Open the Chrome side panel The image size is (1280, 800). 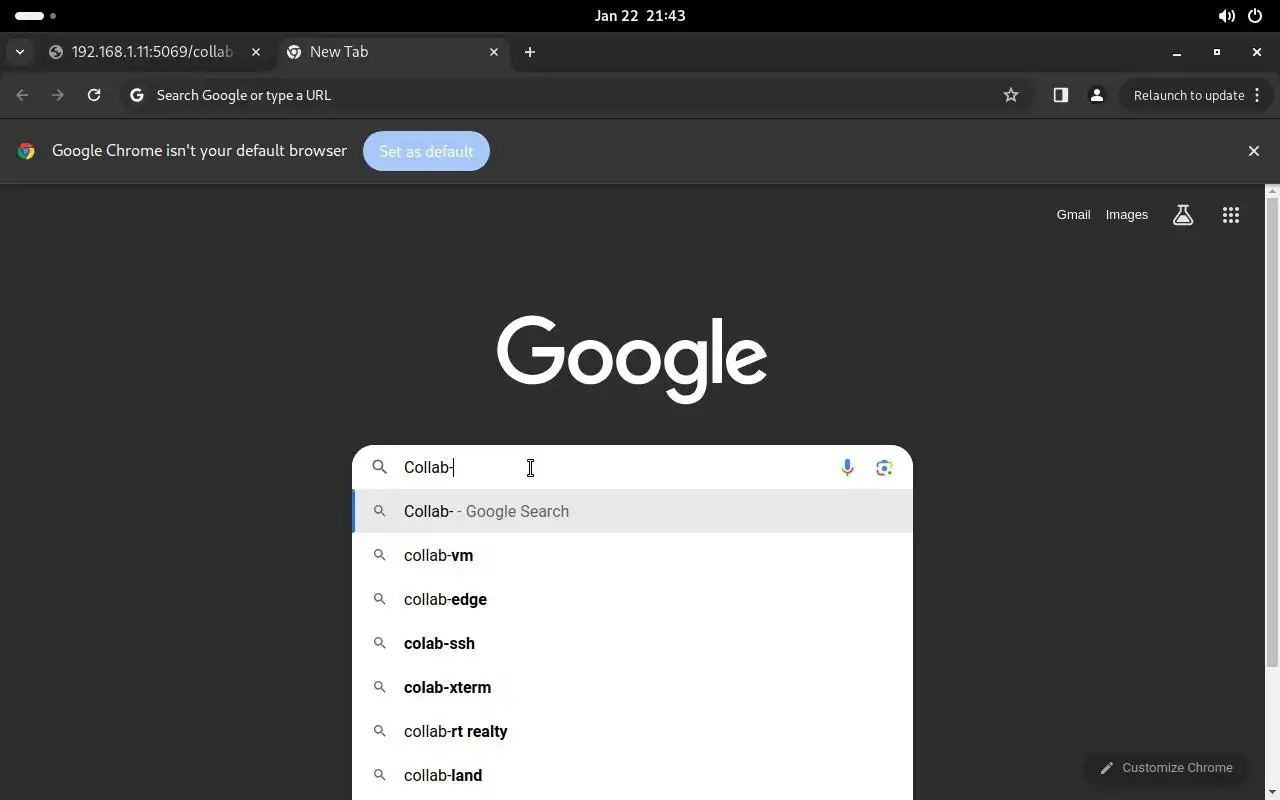(1061, 95)
